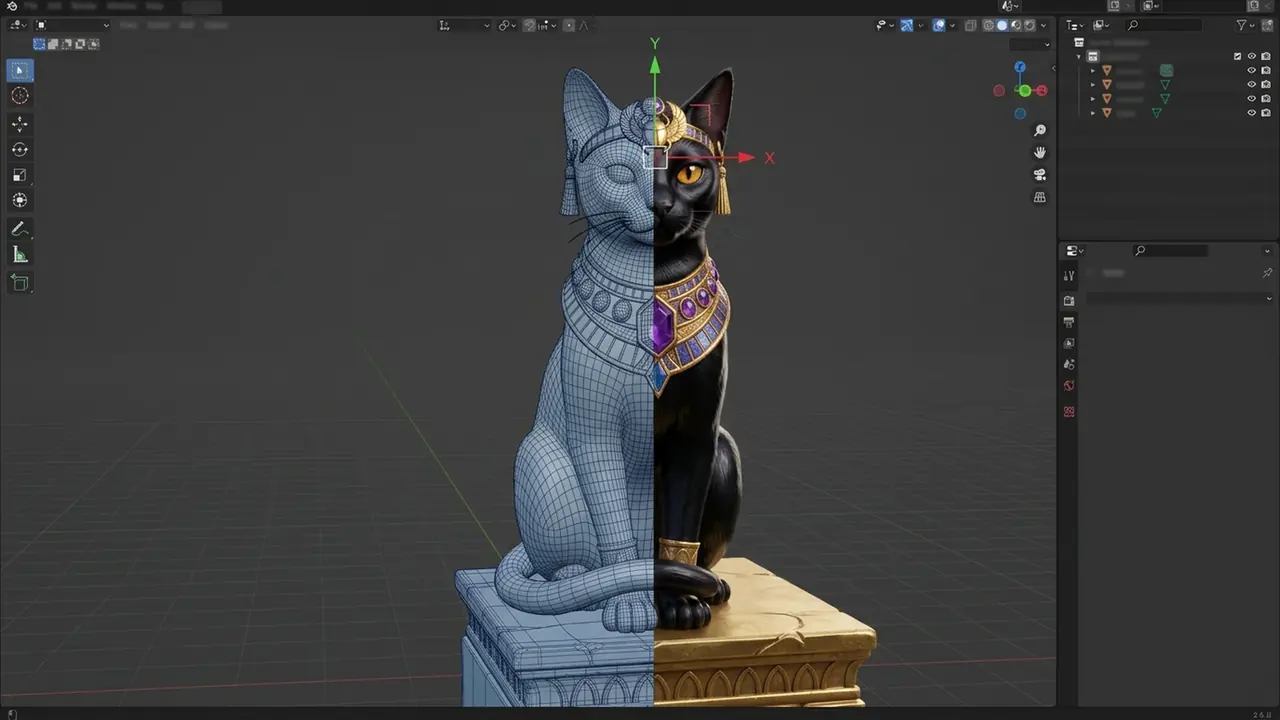
Task: Toggle viewport overlays button
Action: [939, 25]
